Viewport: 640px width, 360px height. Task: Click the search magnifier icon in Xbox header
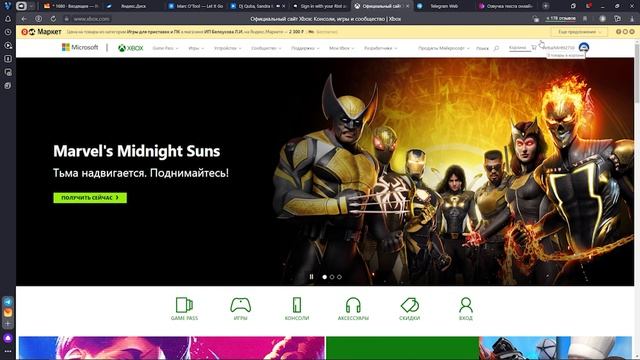[x=496, y=48]
